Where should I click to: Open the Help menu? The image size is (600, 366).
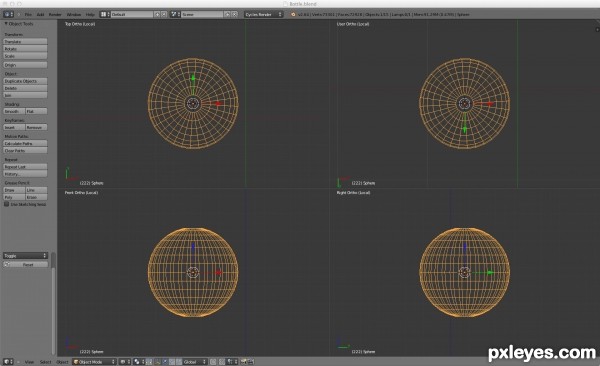90,14
